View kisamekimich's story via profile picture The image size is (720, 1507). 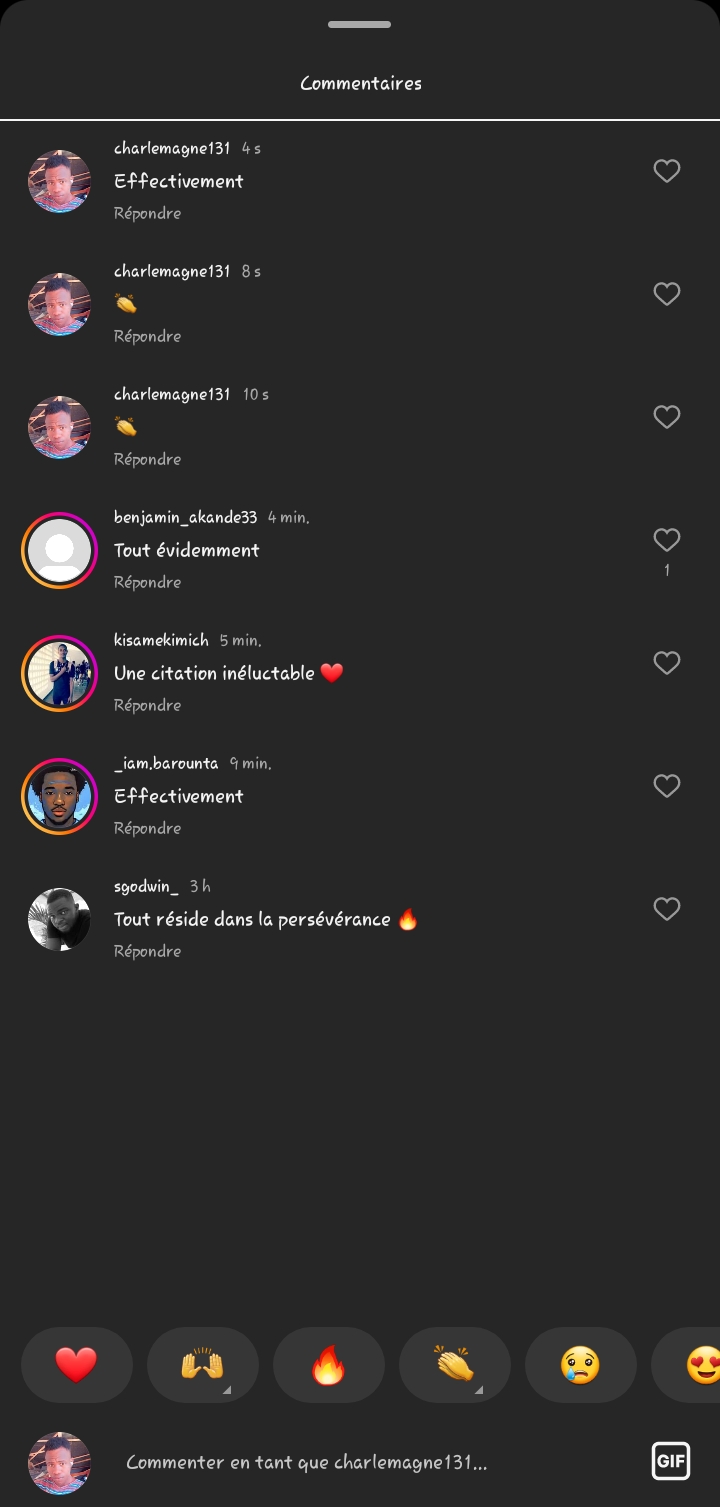[x=59, y=673]
